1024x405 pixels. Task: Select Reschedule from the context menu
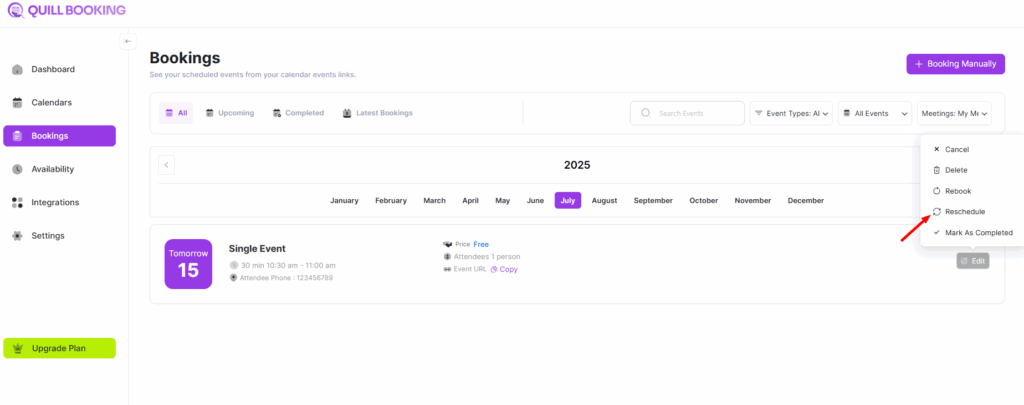coord(964,212)
